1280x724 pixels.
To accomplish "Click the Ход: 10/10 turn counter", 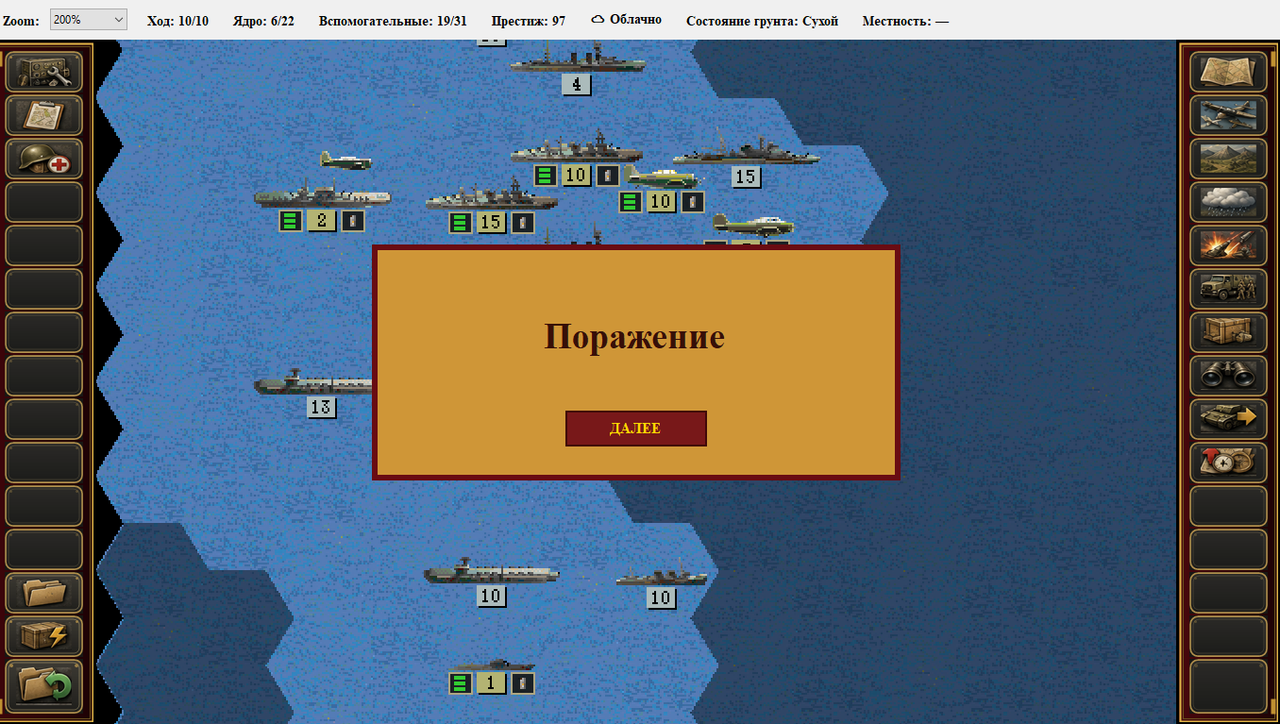I will [178, 20].
